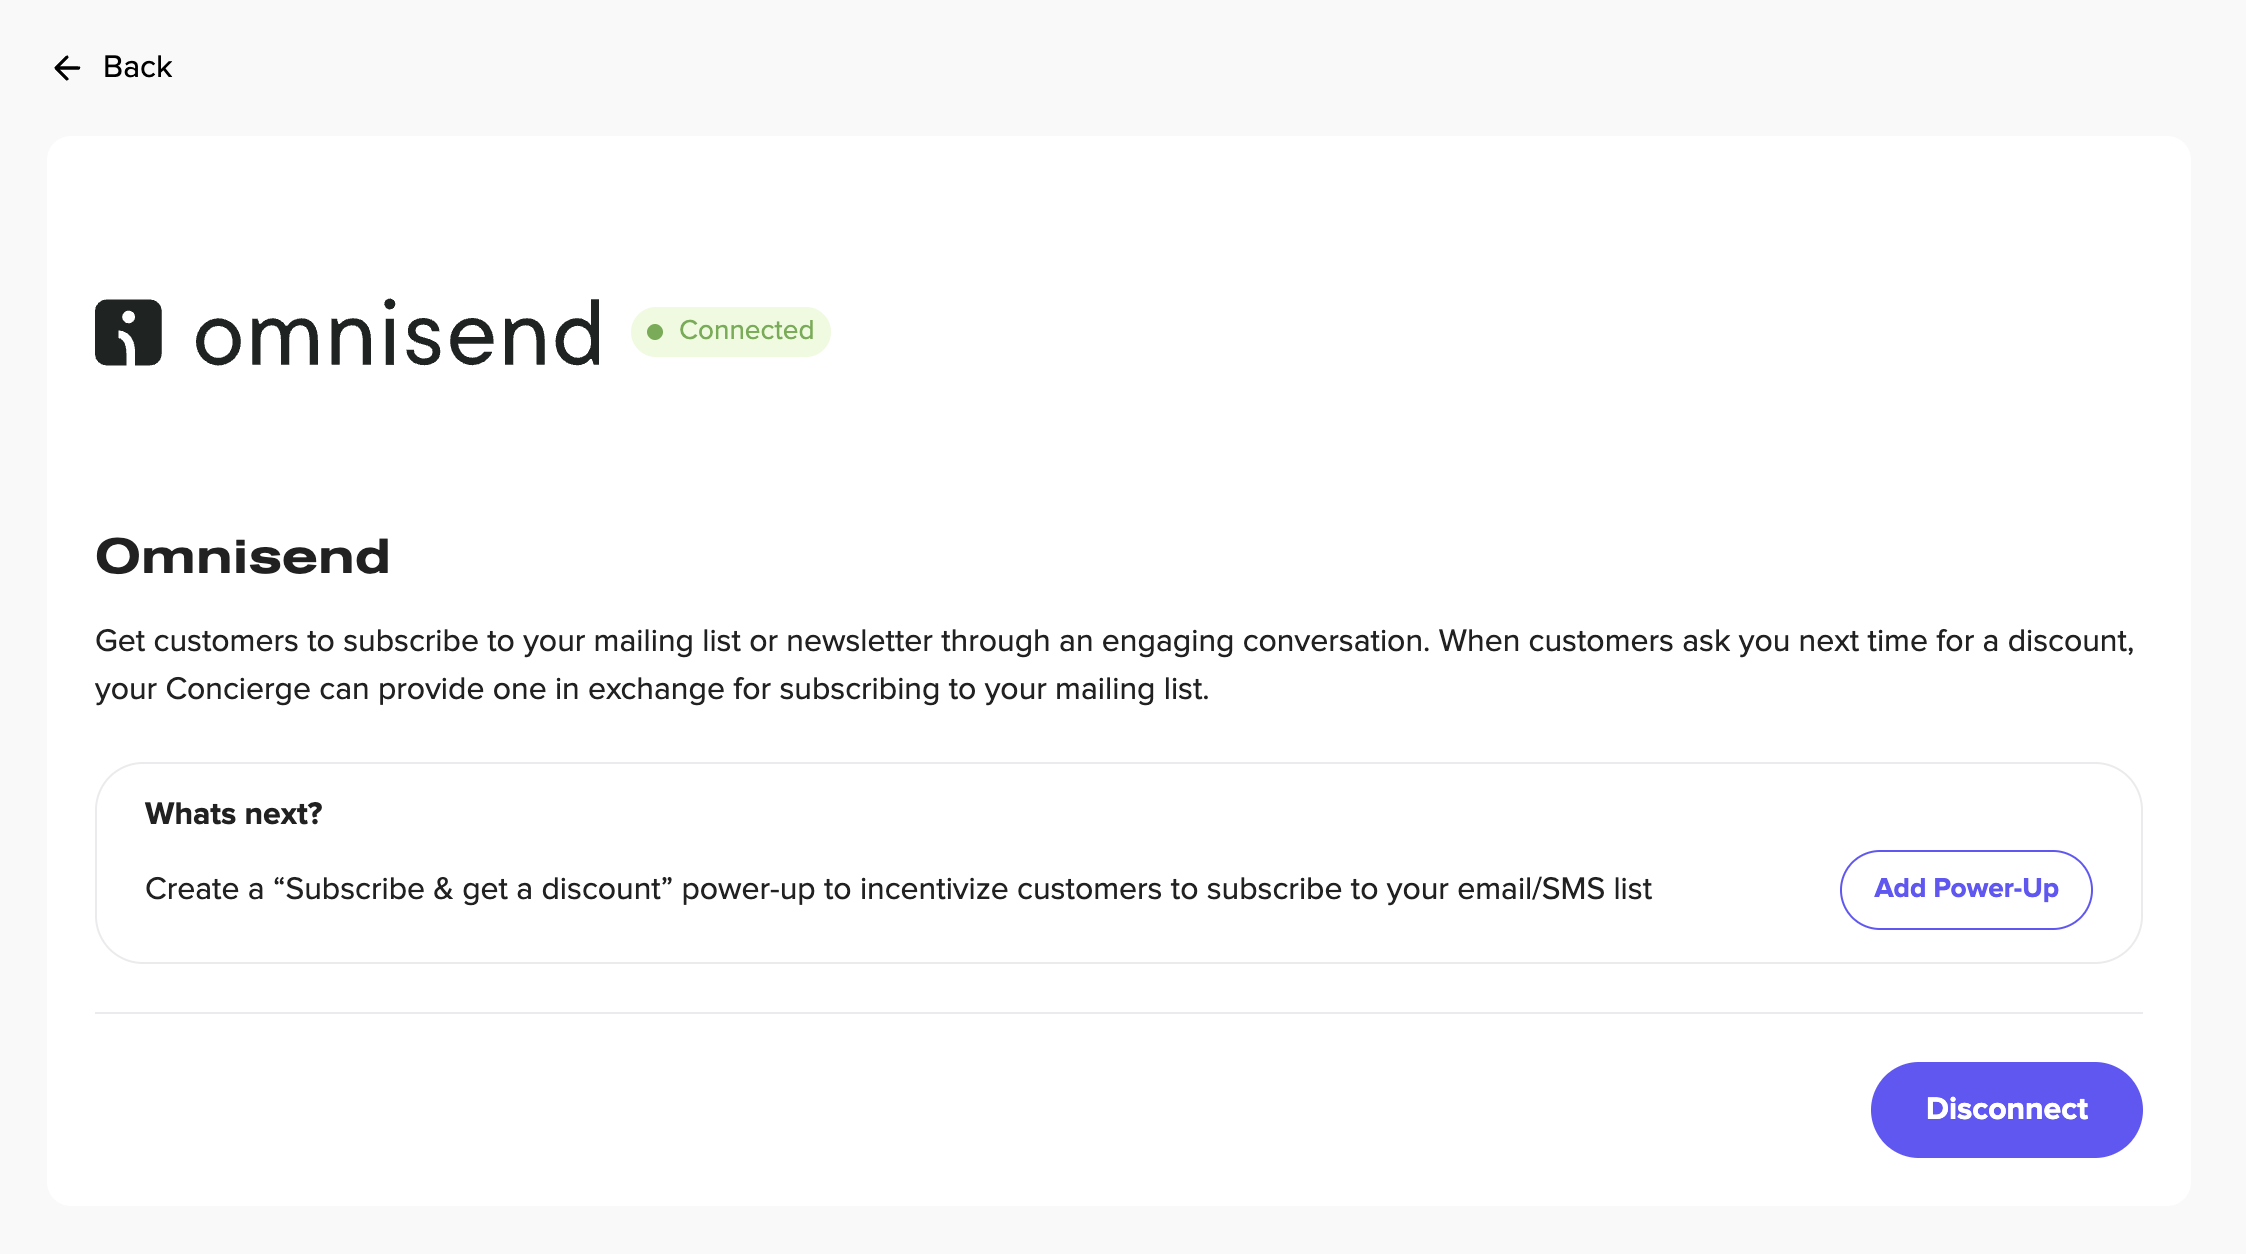
Task: Click the "Subscribe & get a discount" phrase
Action: [473, 889]
